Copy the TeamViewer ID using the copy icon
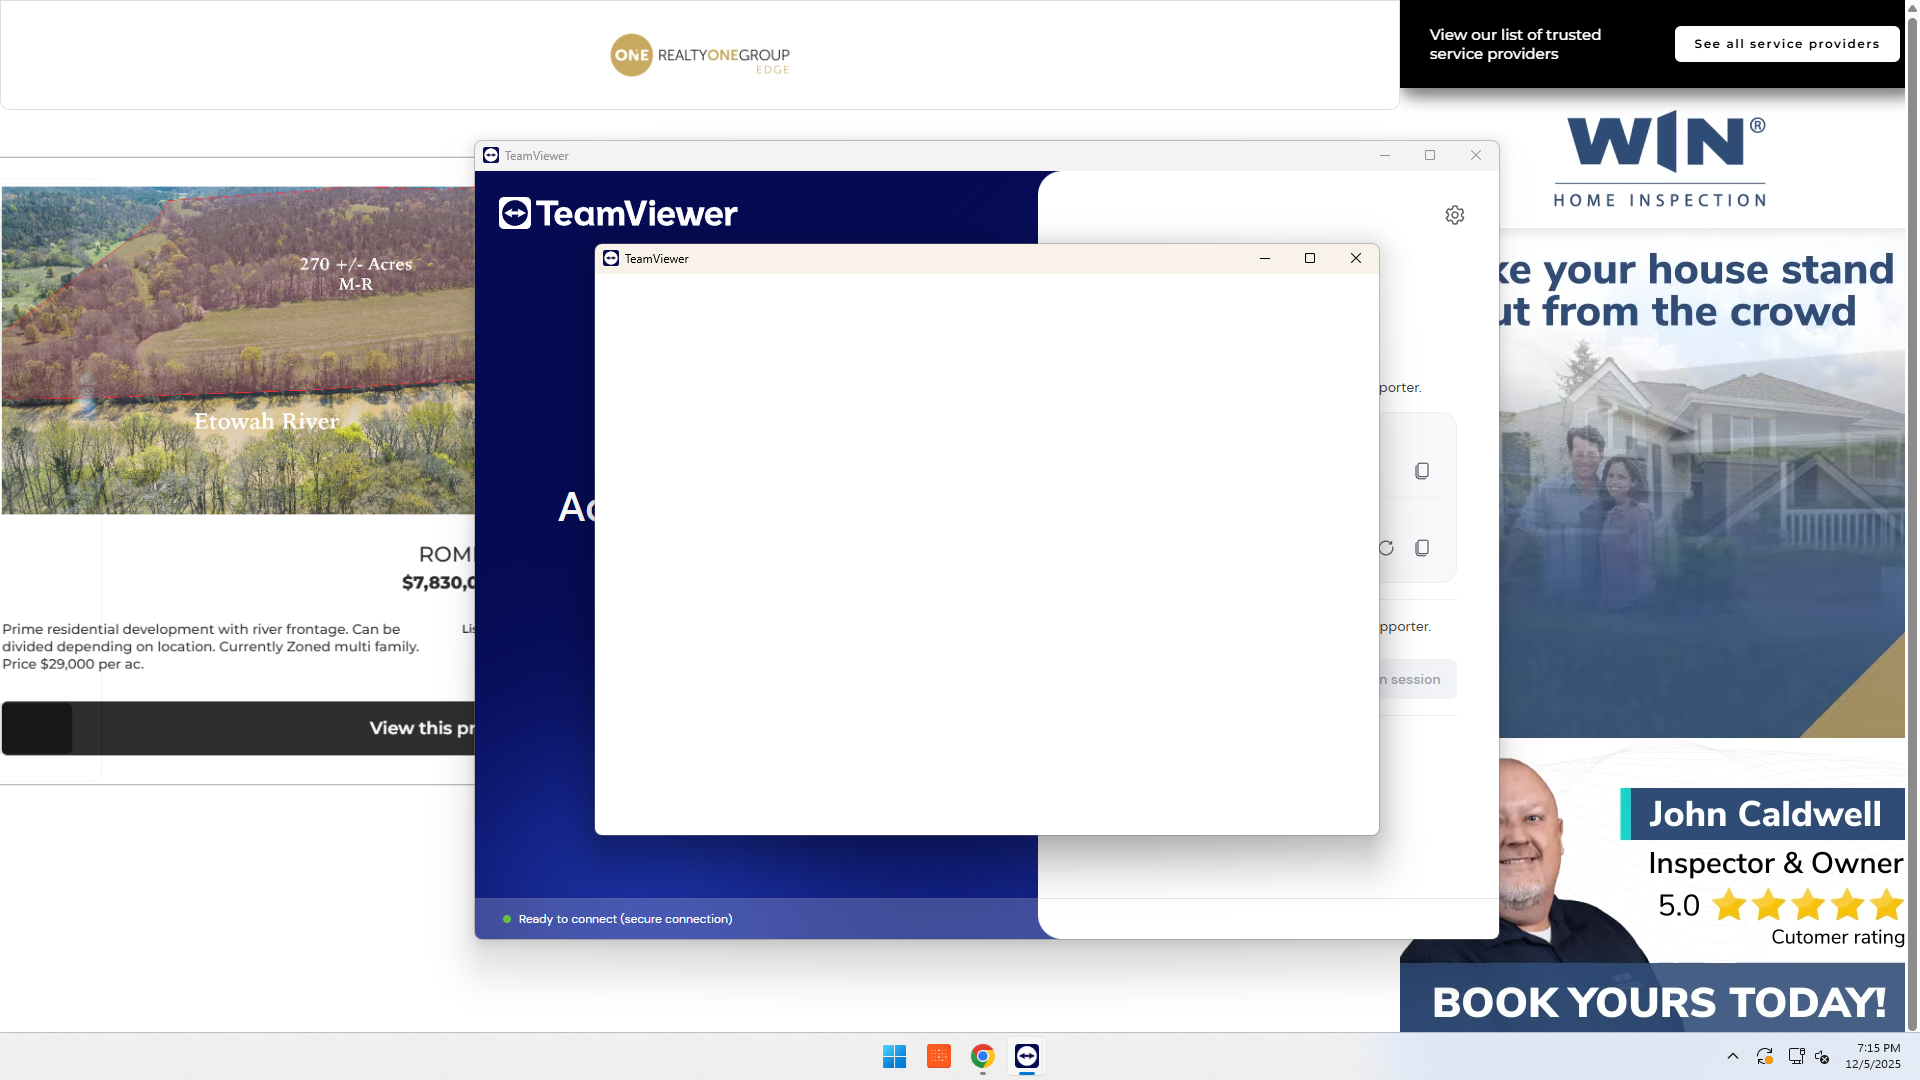Viewport: 1920px width, 1080px height. pos(1421,470)
